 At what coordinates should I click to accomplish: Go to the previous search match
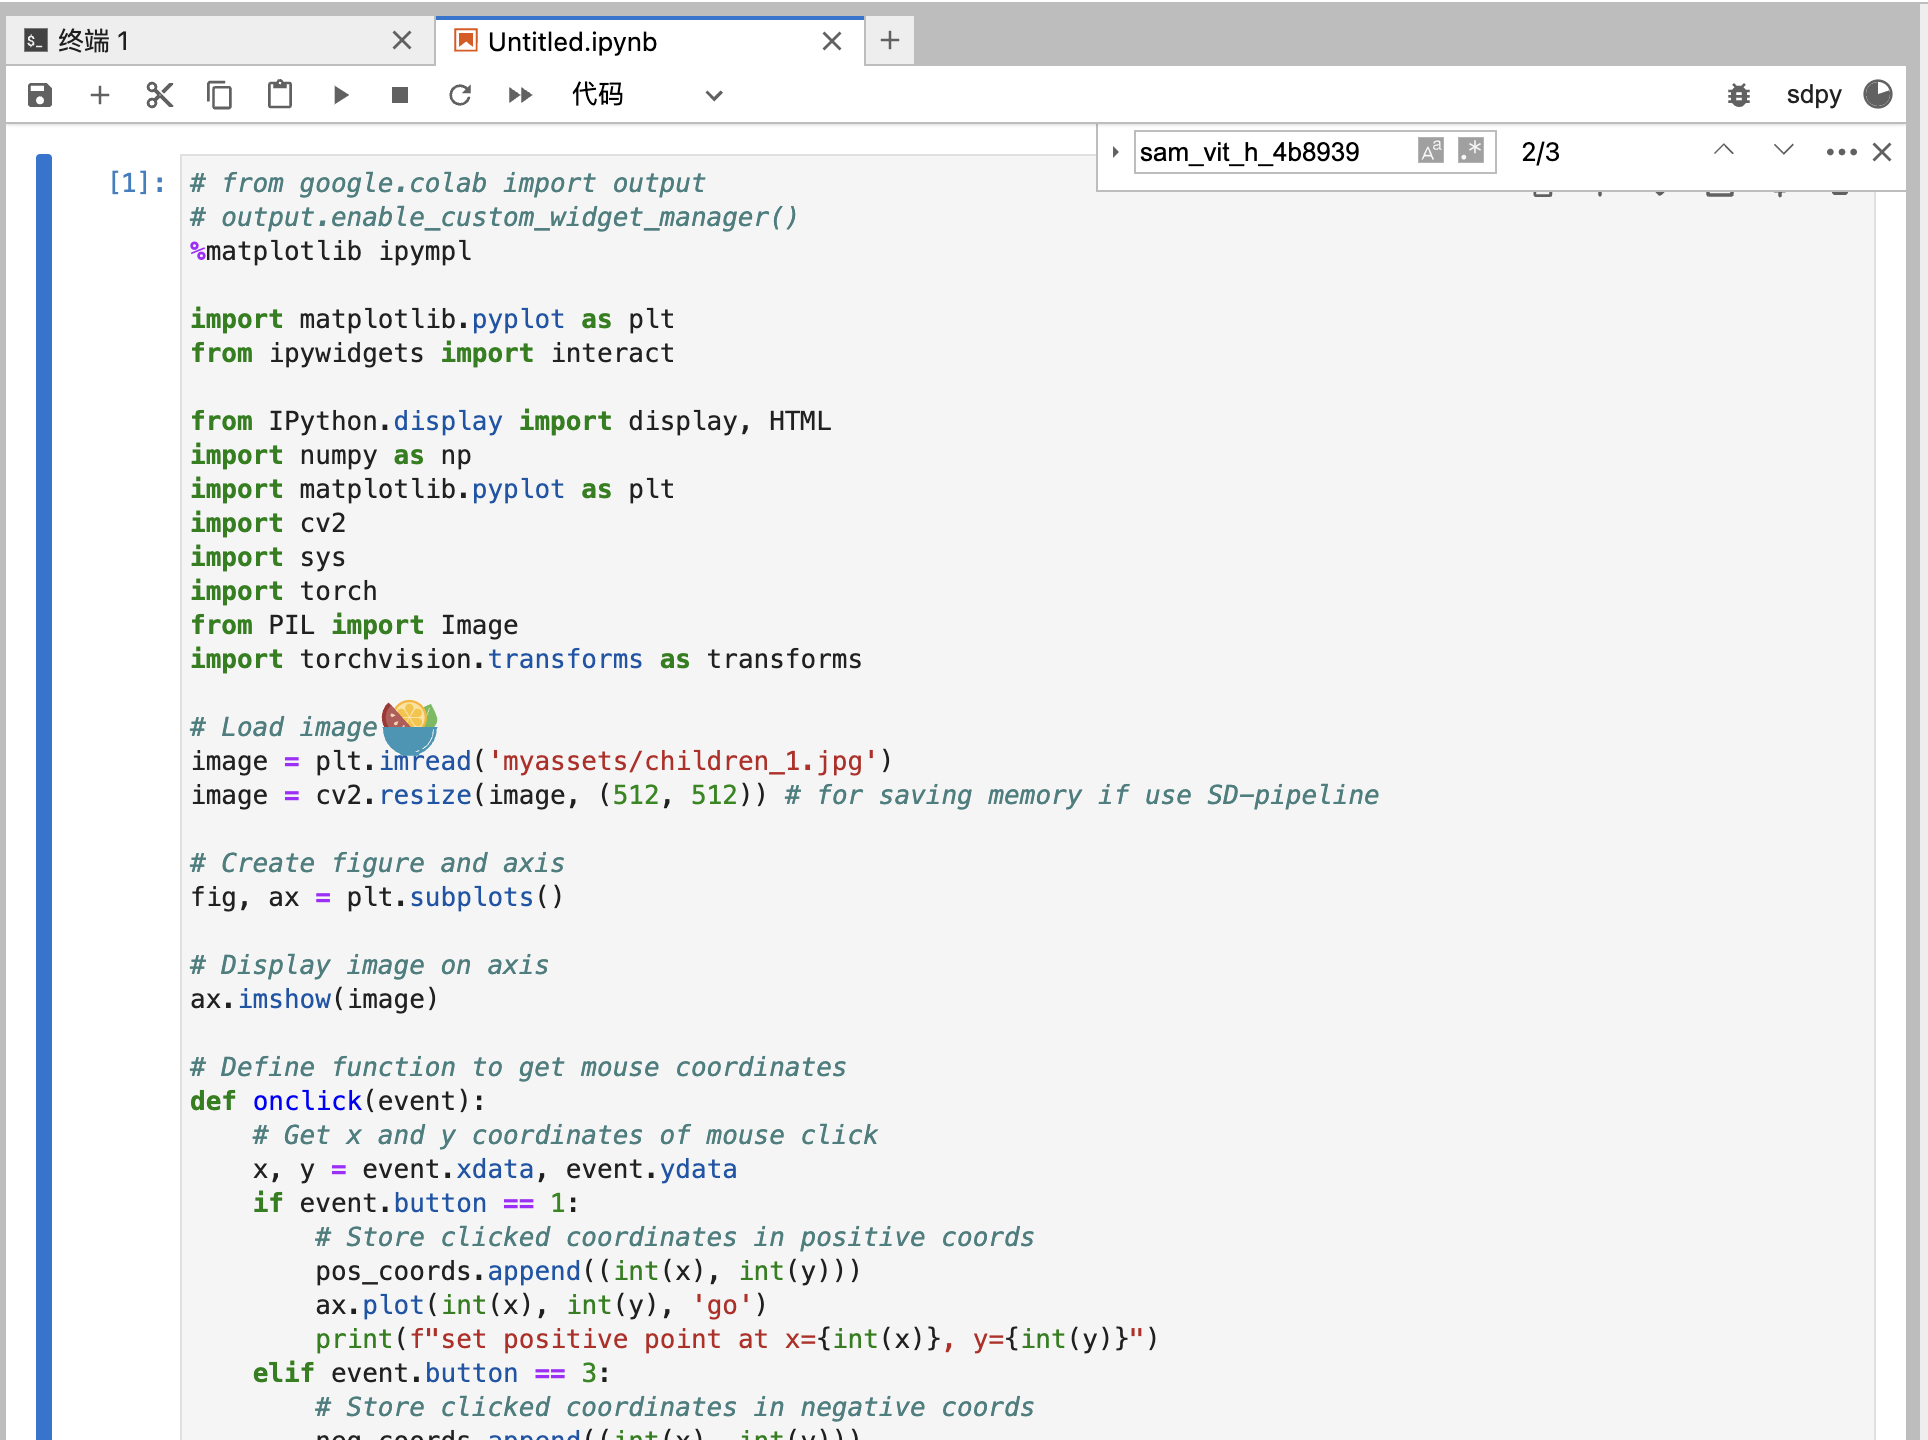click(x=1723, y=151)
